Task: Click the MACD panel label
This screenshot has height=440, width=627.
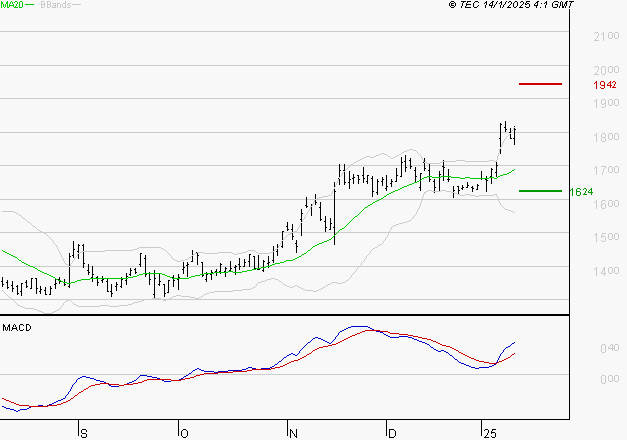Action: click(17, 328)
